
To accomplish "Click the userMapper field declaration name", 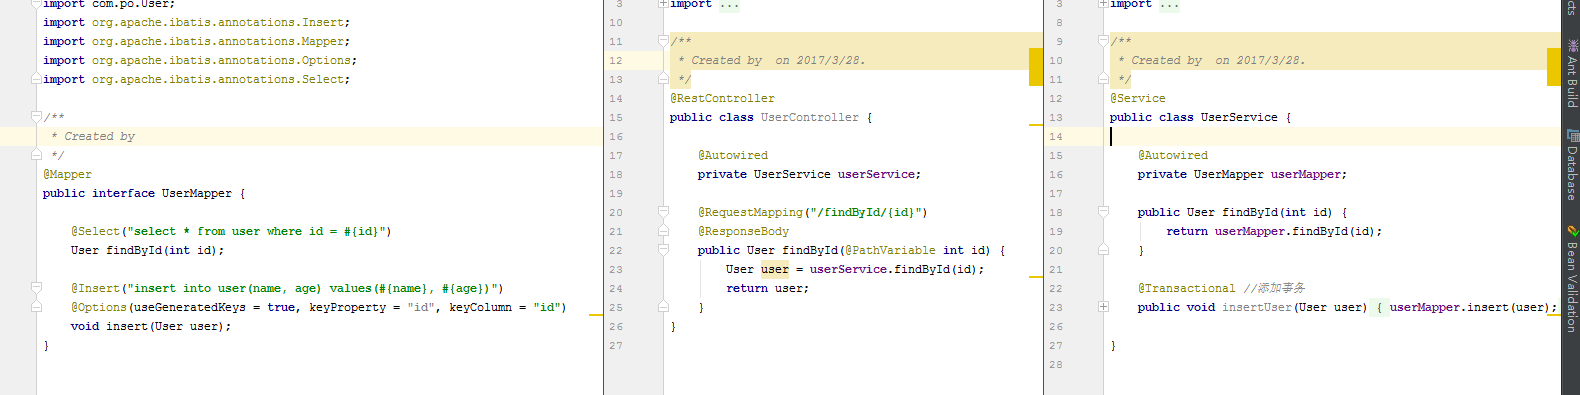I will click(1306, 174).
